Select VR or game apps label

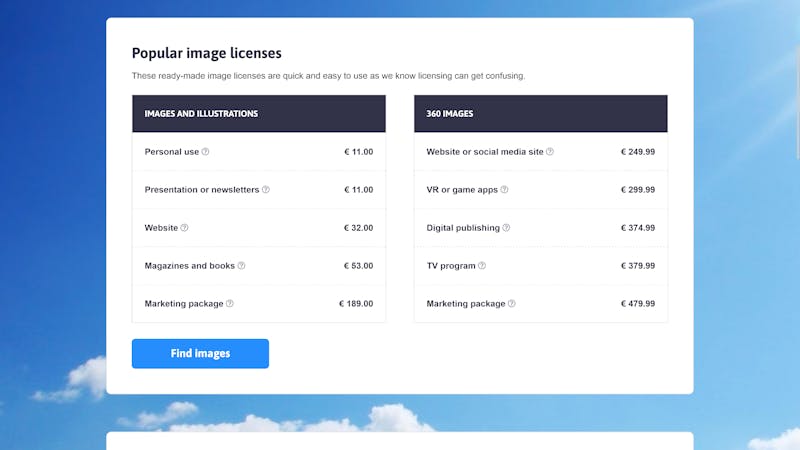(x=462, y=189)
